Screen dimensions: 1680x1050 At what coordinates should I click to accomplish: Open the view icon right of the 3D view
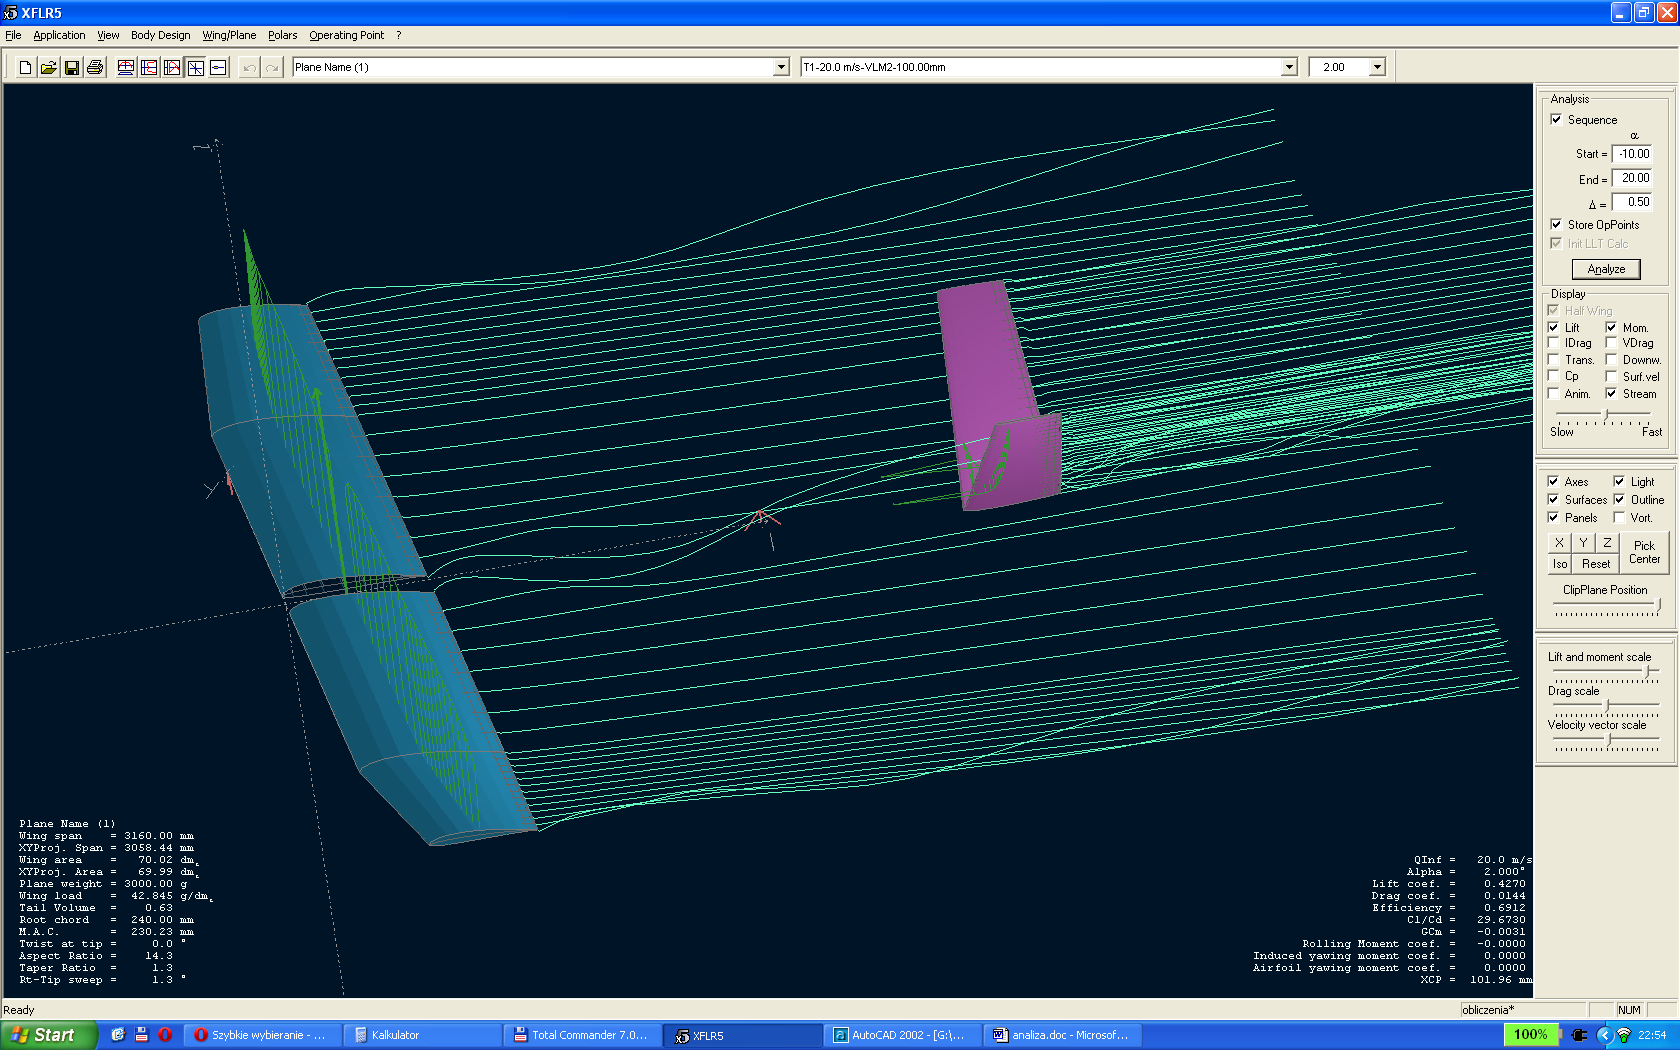tap(218, 67)
